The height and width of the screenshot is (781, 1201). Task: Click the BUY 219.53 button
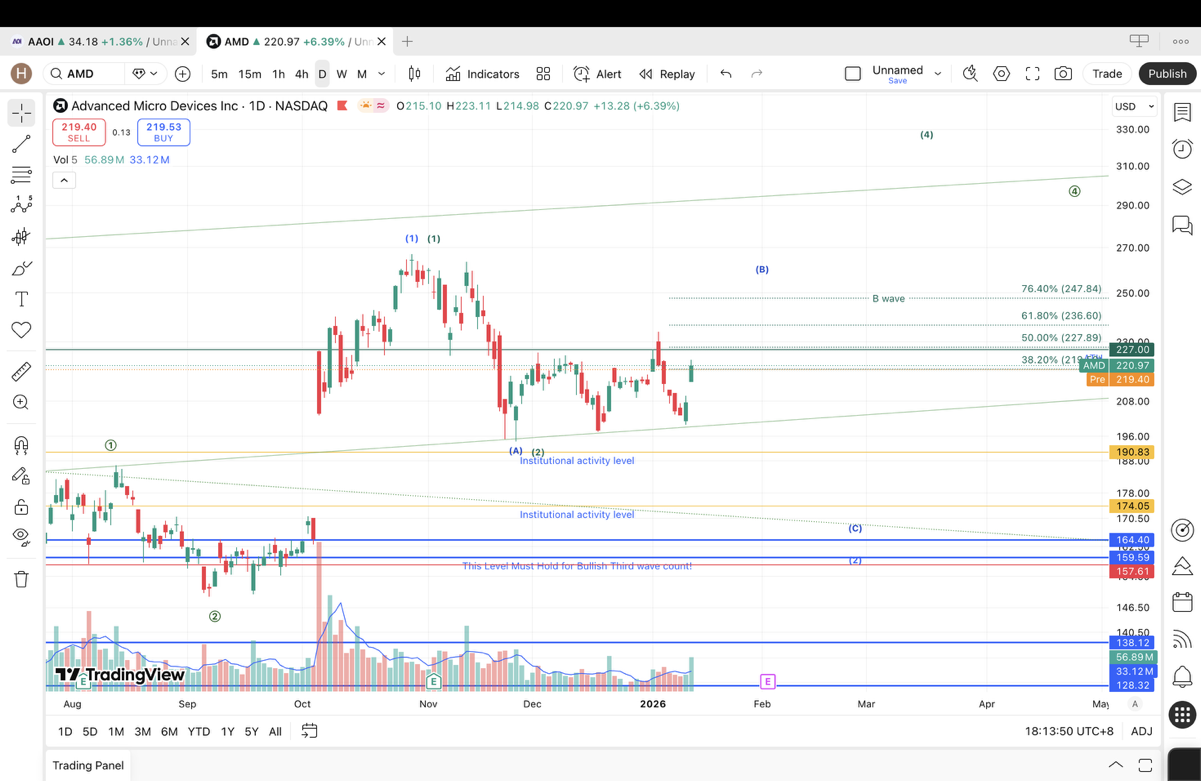164,132
